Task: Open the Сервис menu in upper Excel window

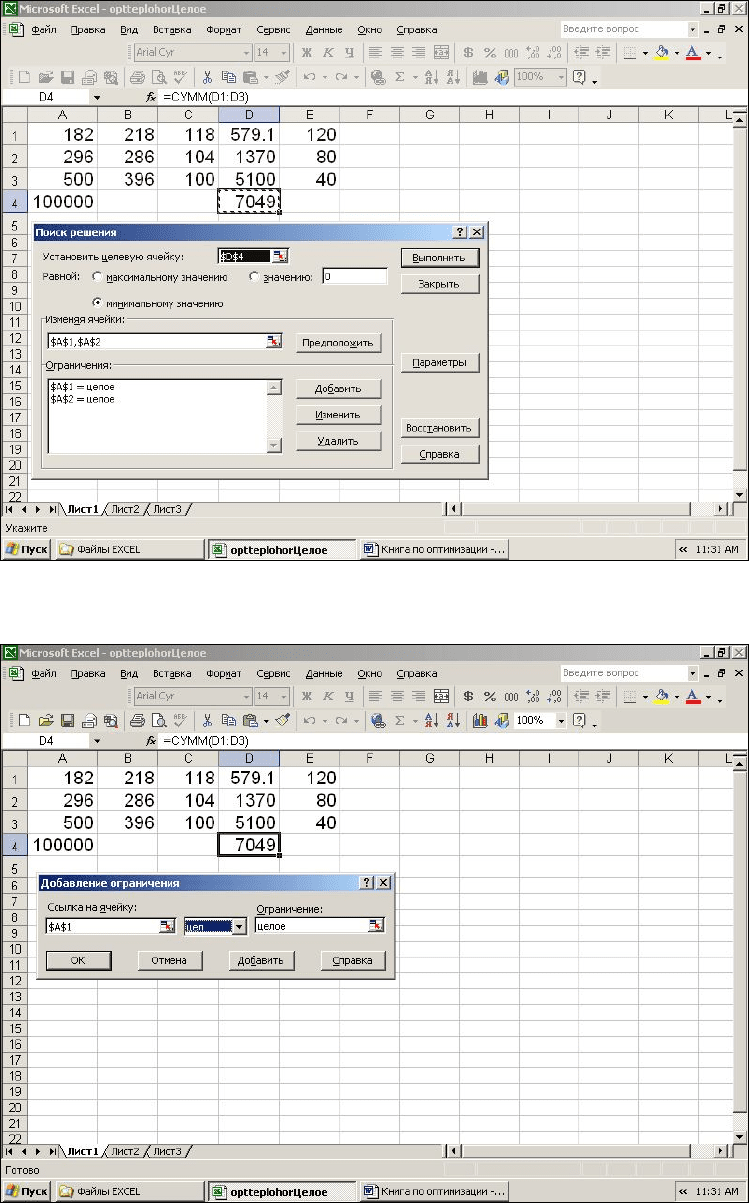Action: click(x=273, y=30)
